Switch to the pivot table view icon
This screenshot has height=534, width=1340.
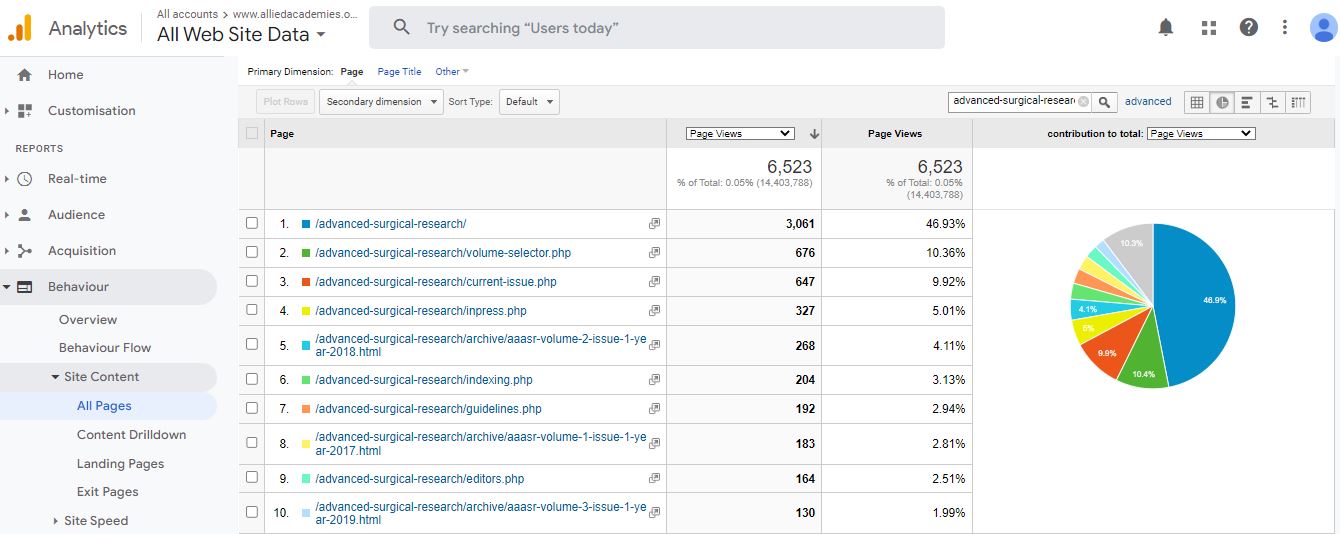[1298, 102]
